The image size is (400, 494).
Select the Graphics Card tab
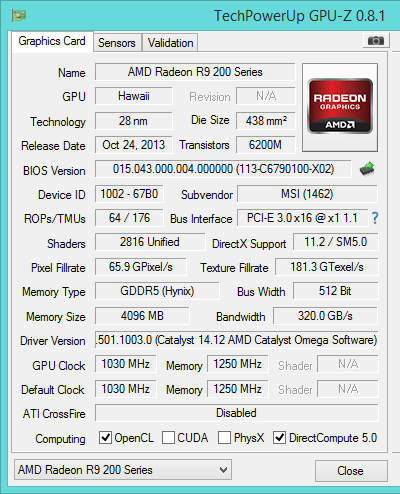[x=52, y=41]
